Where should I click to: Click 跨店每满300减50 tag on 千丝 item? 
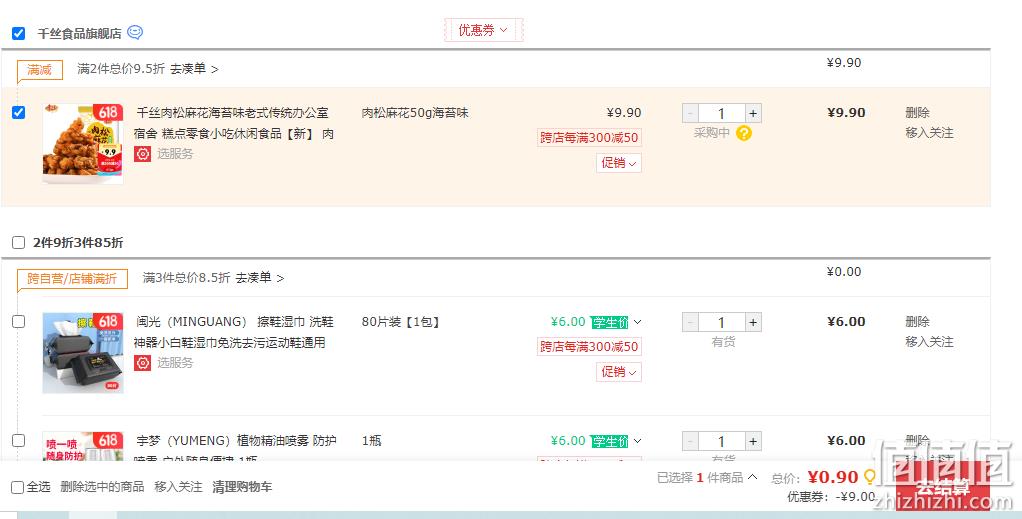tap(589, 138)
